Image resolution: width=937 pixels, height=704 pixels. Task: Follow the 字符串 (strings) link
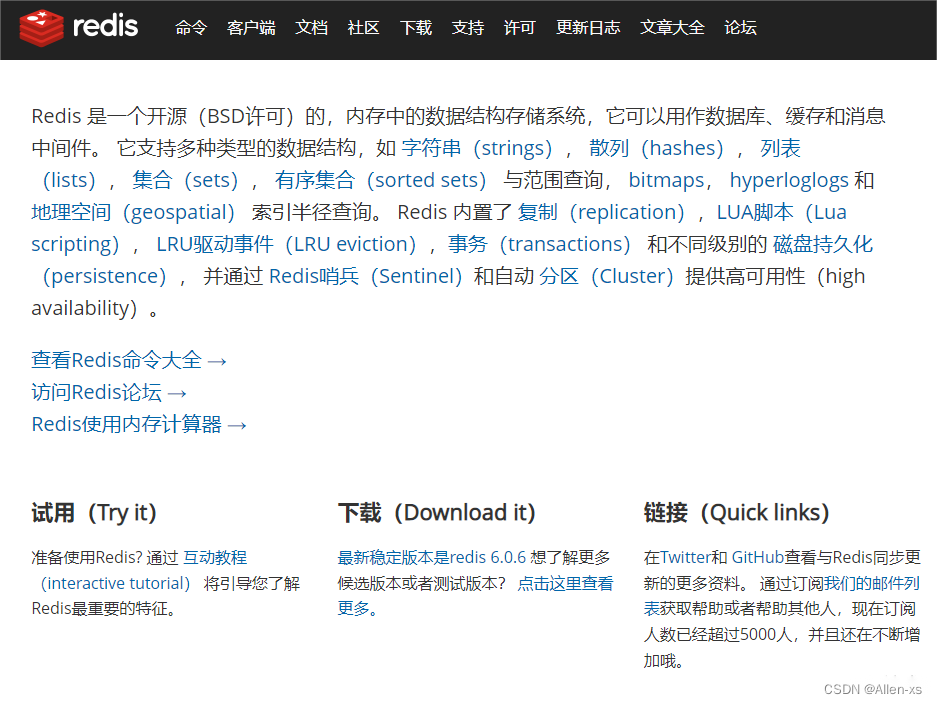tap(477, 148)
